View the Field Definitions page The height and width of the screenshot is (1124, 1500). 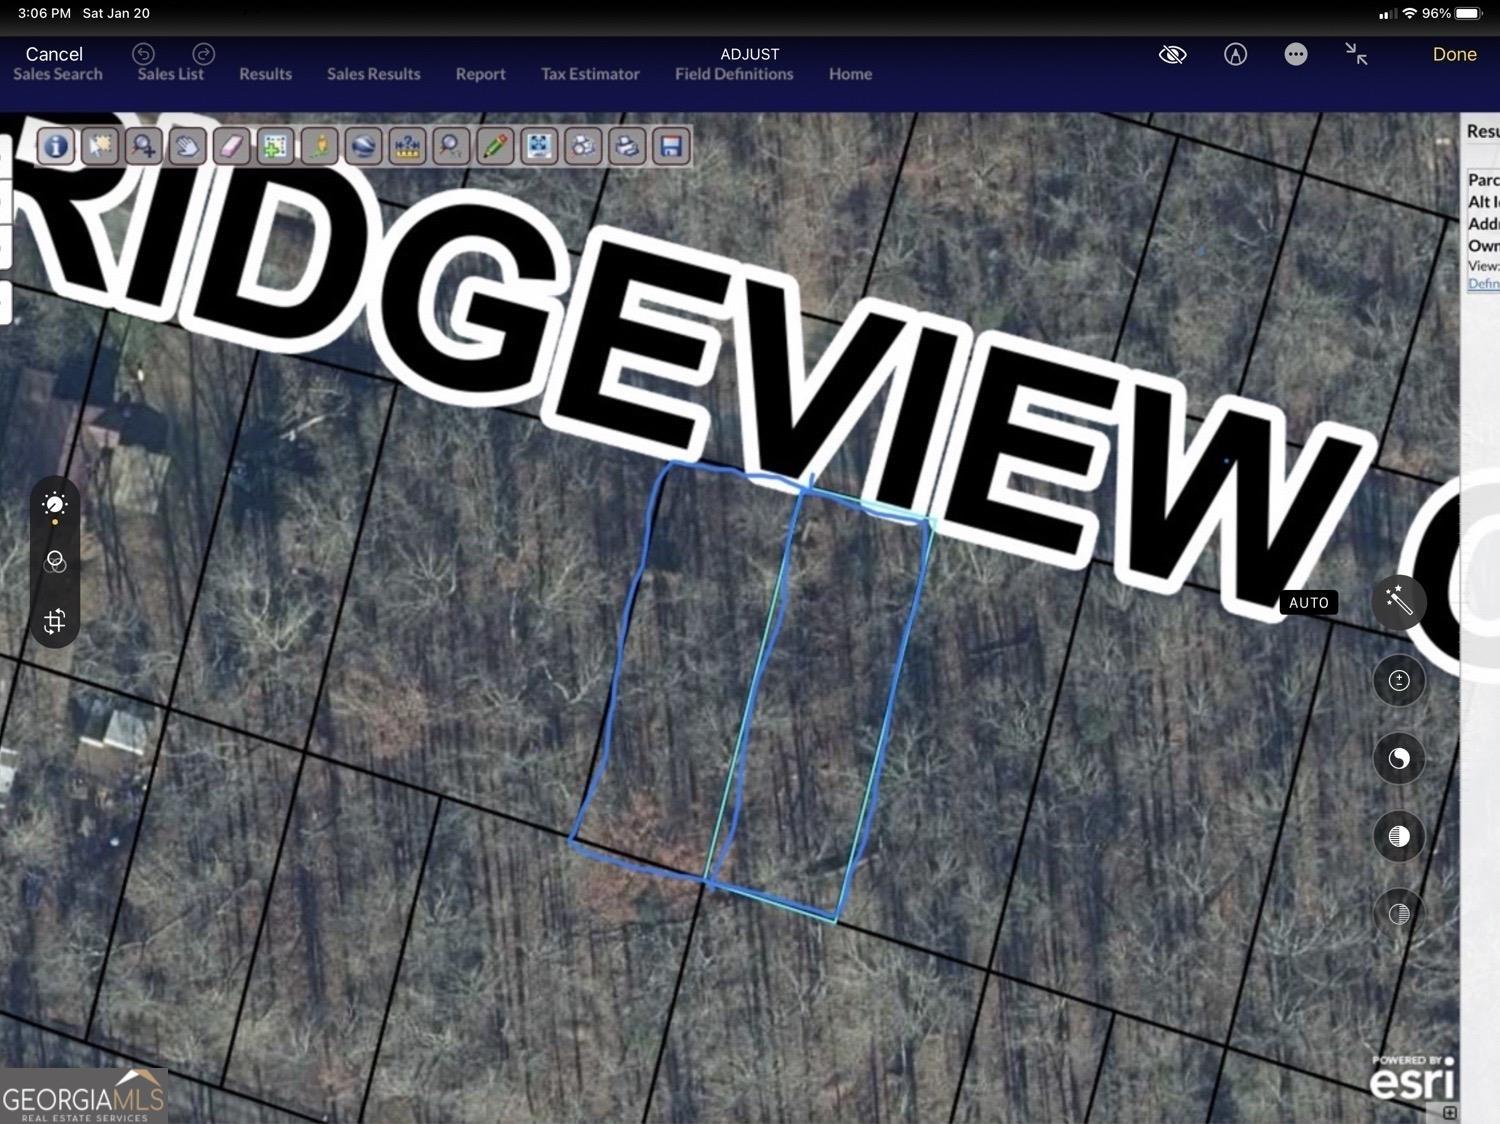[x=734, y=74]
